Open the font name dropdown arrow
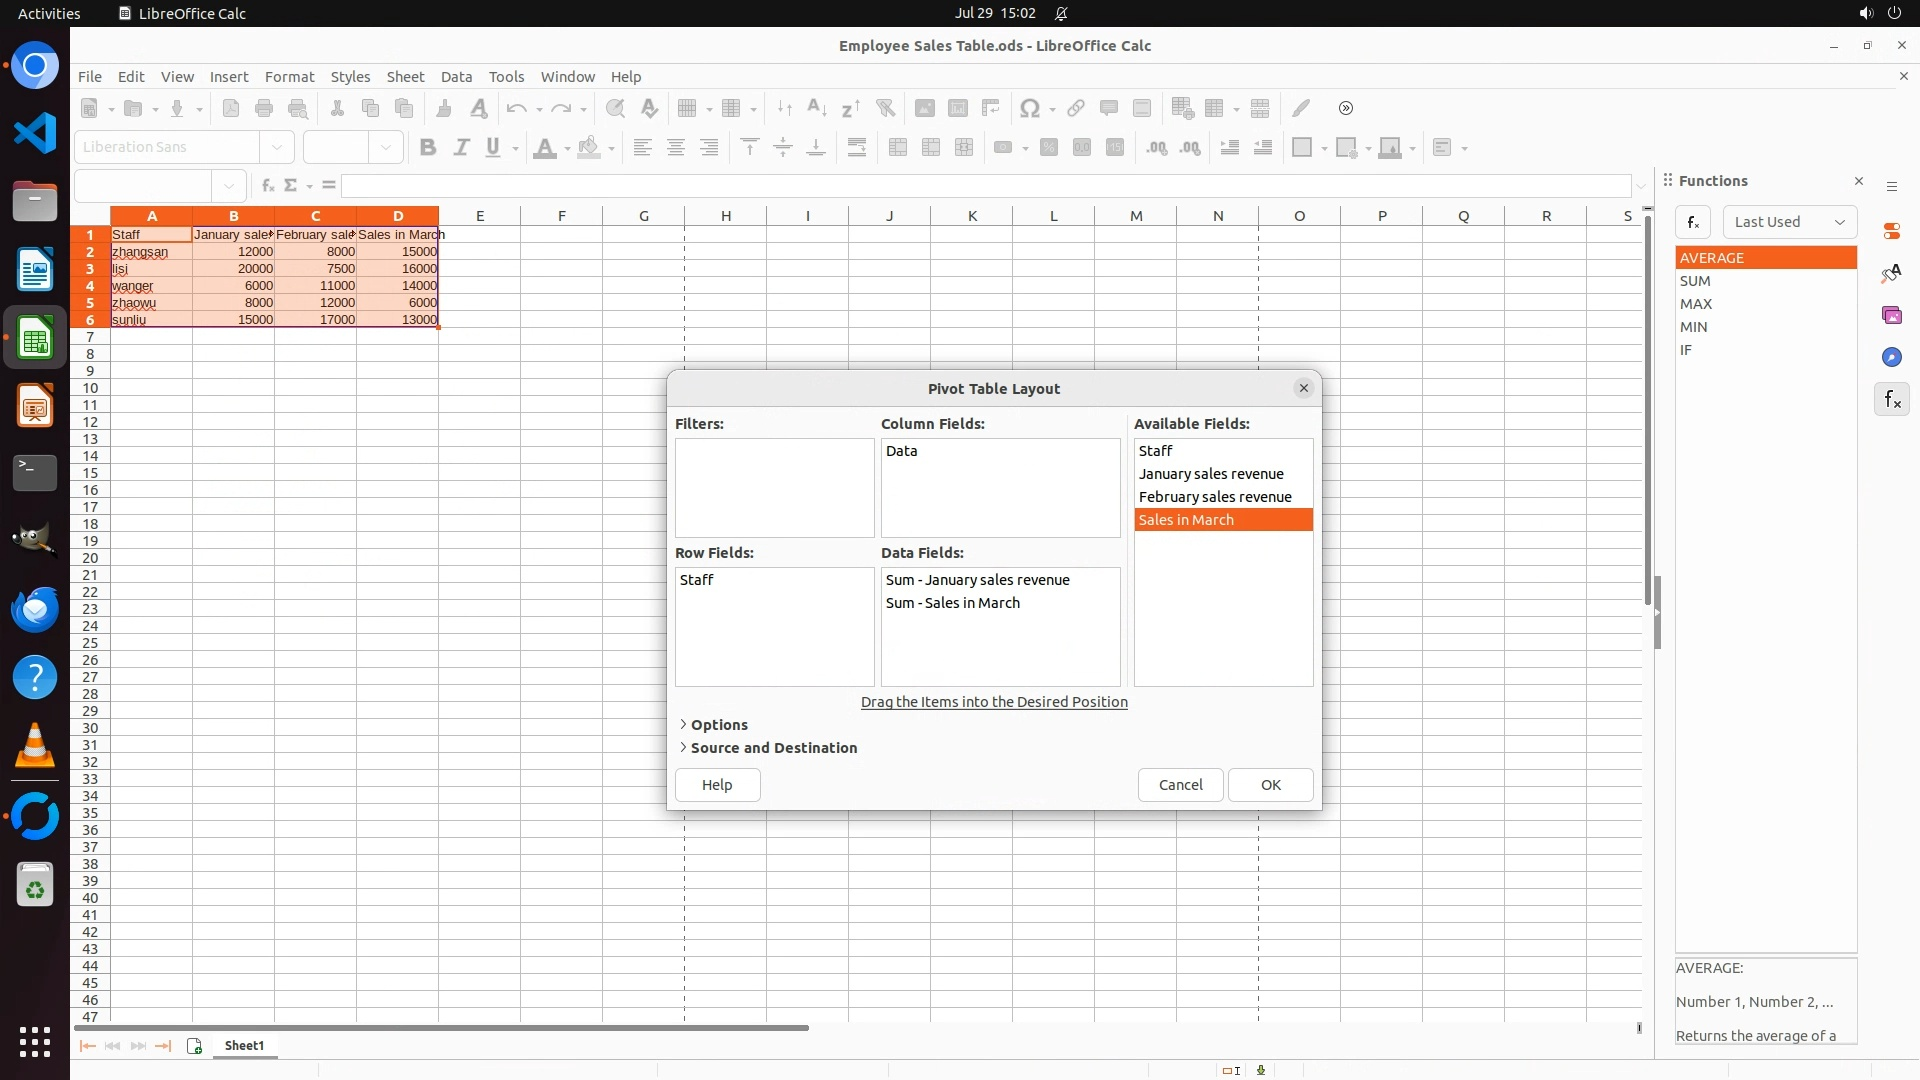Image resolution: width=1920 pixels, height=1080 pixels. click(277, 148)
